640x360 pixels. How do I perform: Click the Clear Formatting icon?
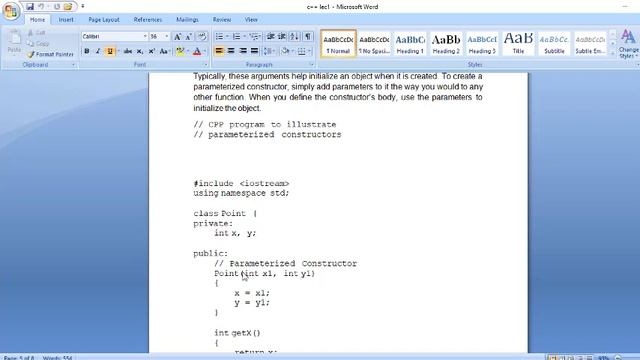point(202,37)
